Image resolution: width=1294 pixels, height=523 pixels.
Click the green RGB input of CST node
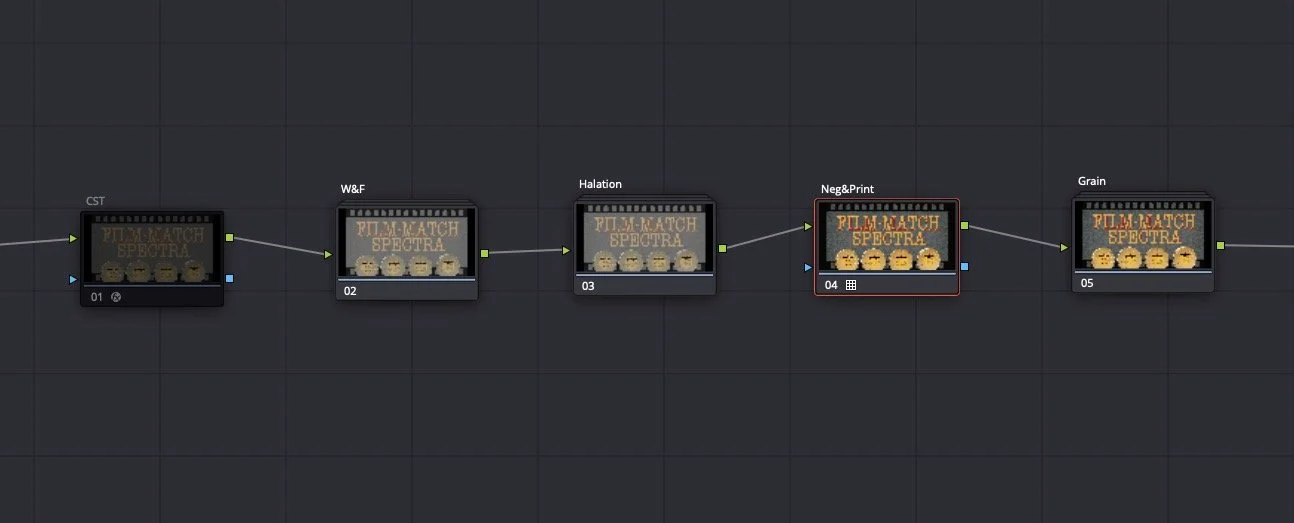[73, 239]
